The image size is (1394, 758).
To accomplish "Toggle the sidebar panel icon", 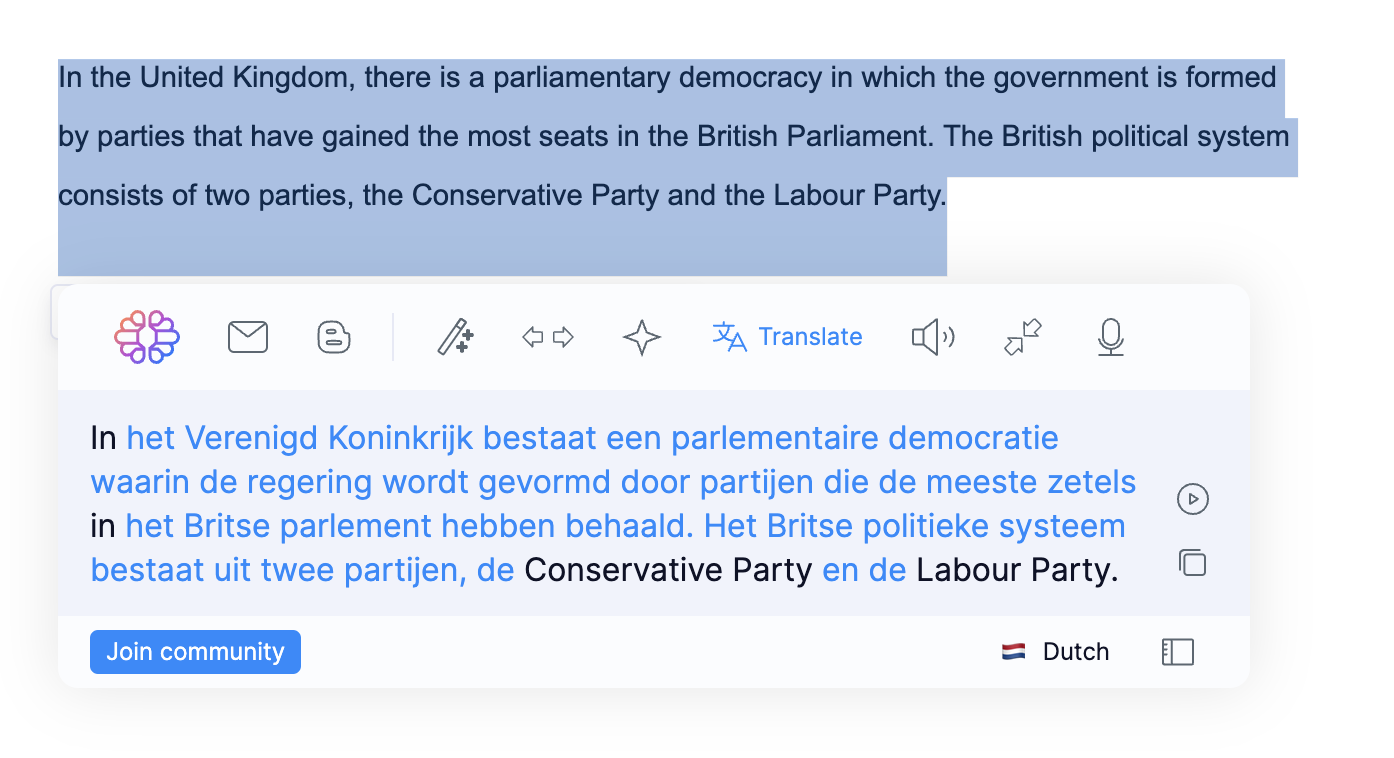I will tap(1178, 652).
